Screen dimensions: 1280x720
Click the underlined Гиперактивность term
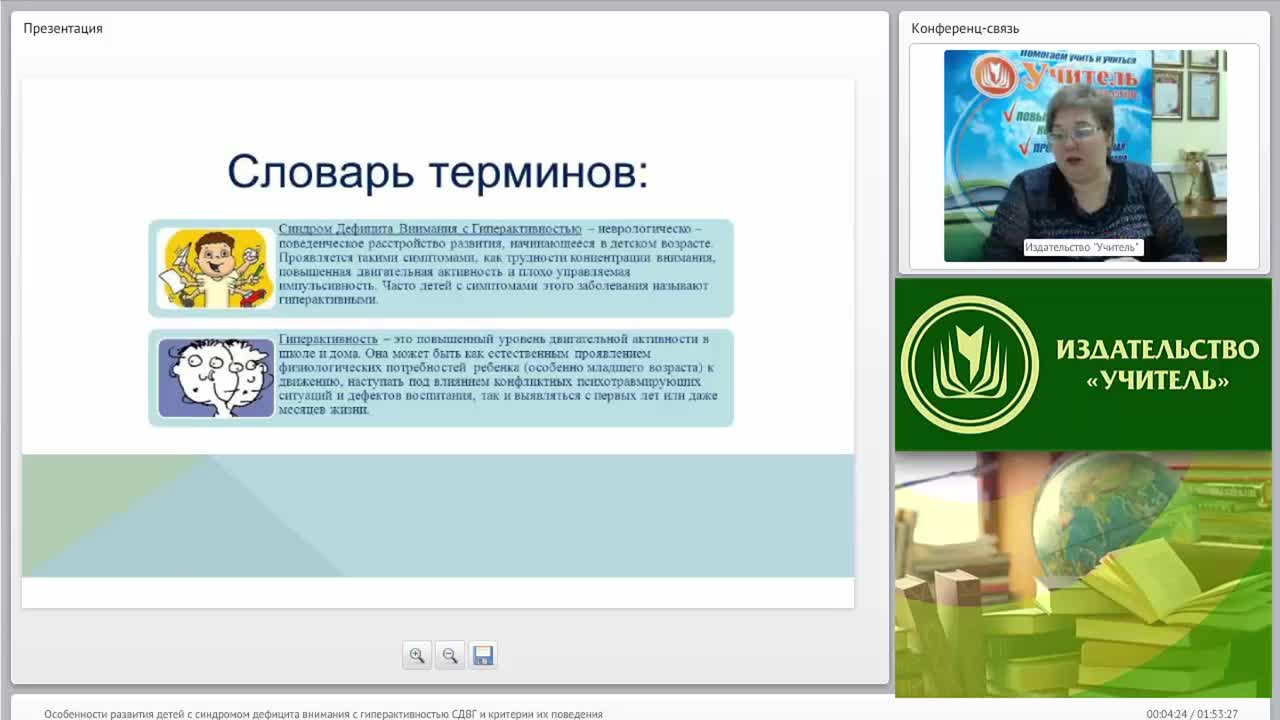pyautogui.click(x=328, y=339)
